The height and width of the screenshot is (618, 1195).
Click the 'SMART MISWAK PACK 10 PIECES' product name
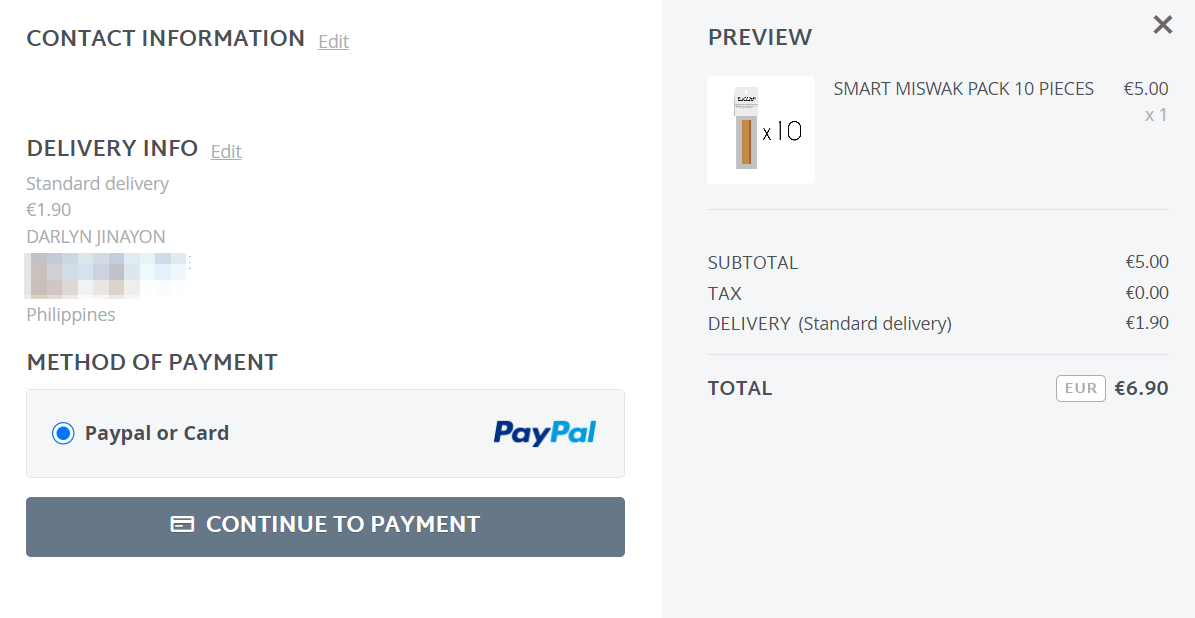963,89
